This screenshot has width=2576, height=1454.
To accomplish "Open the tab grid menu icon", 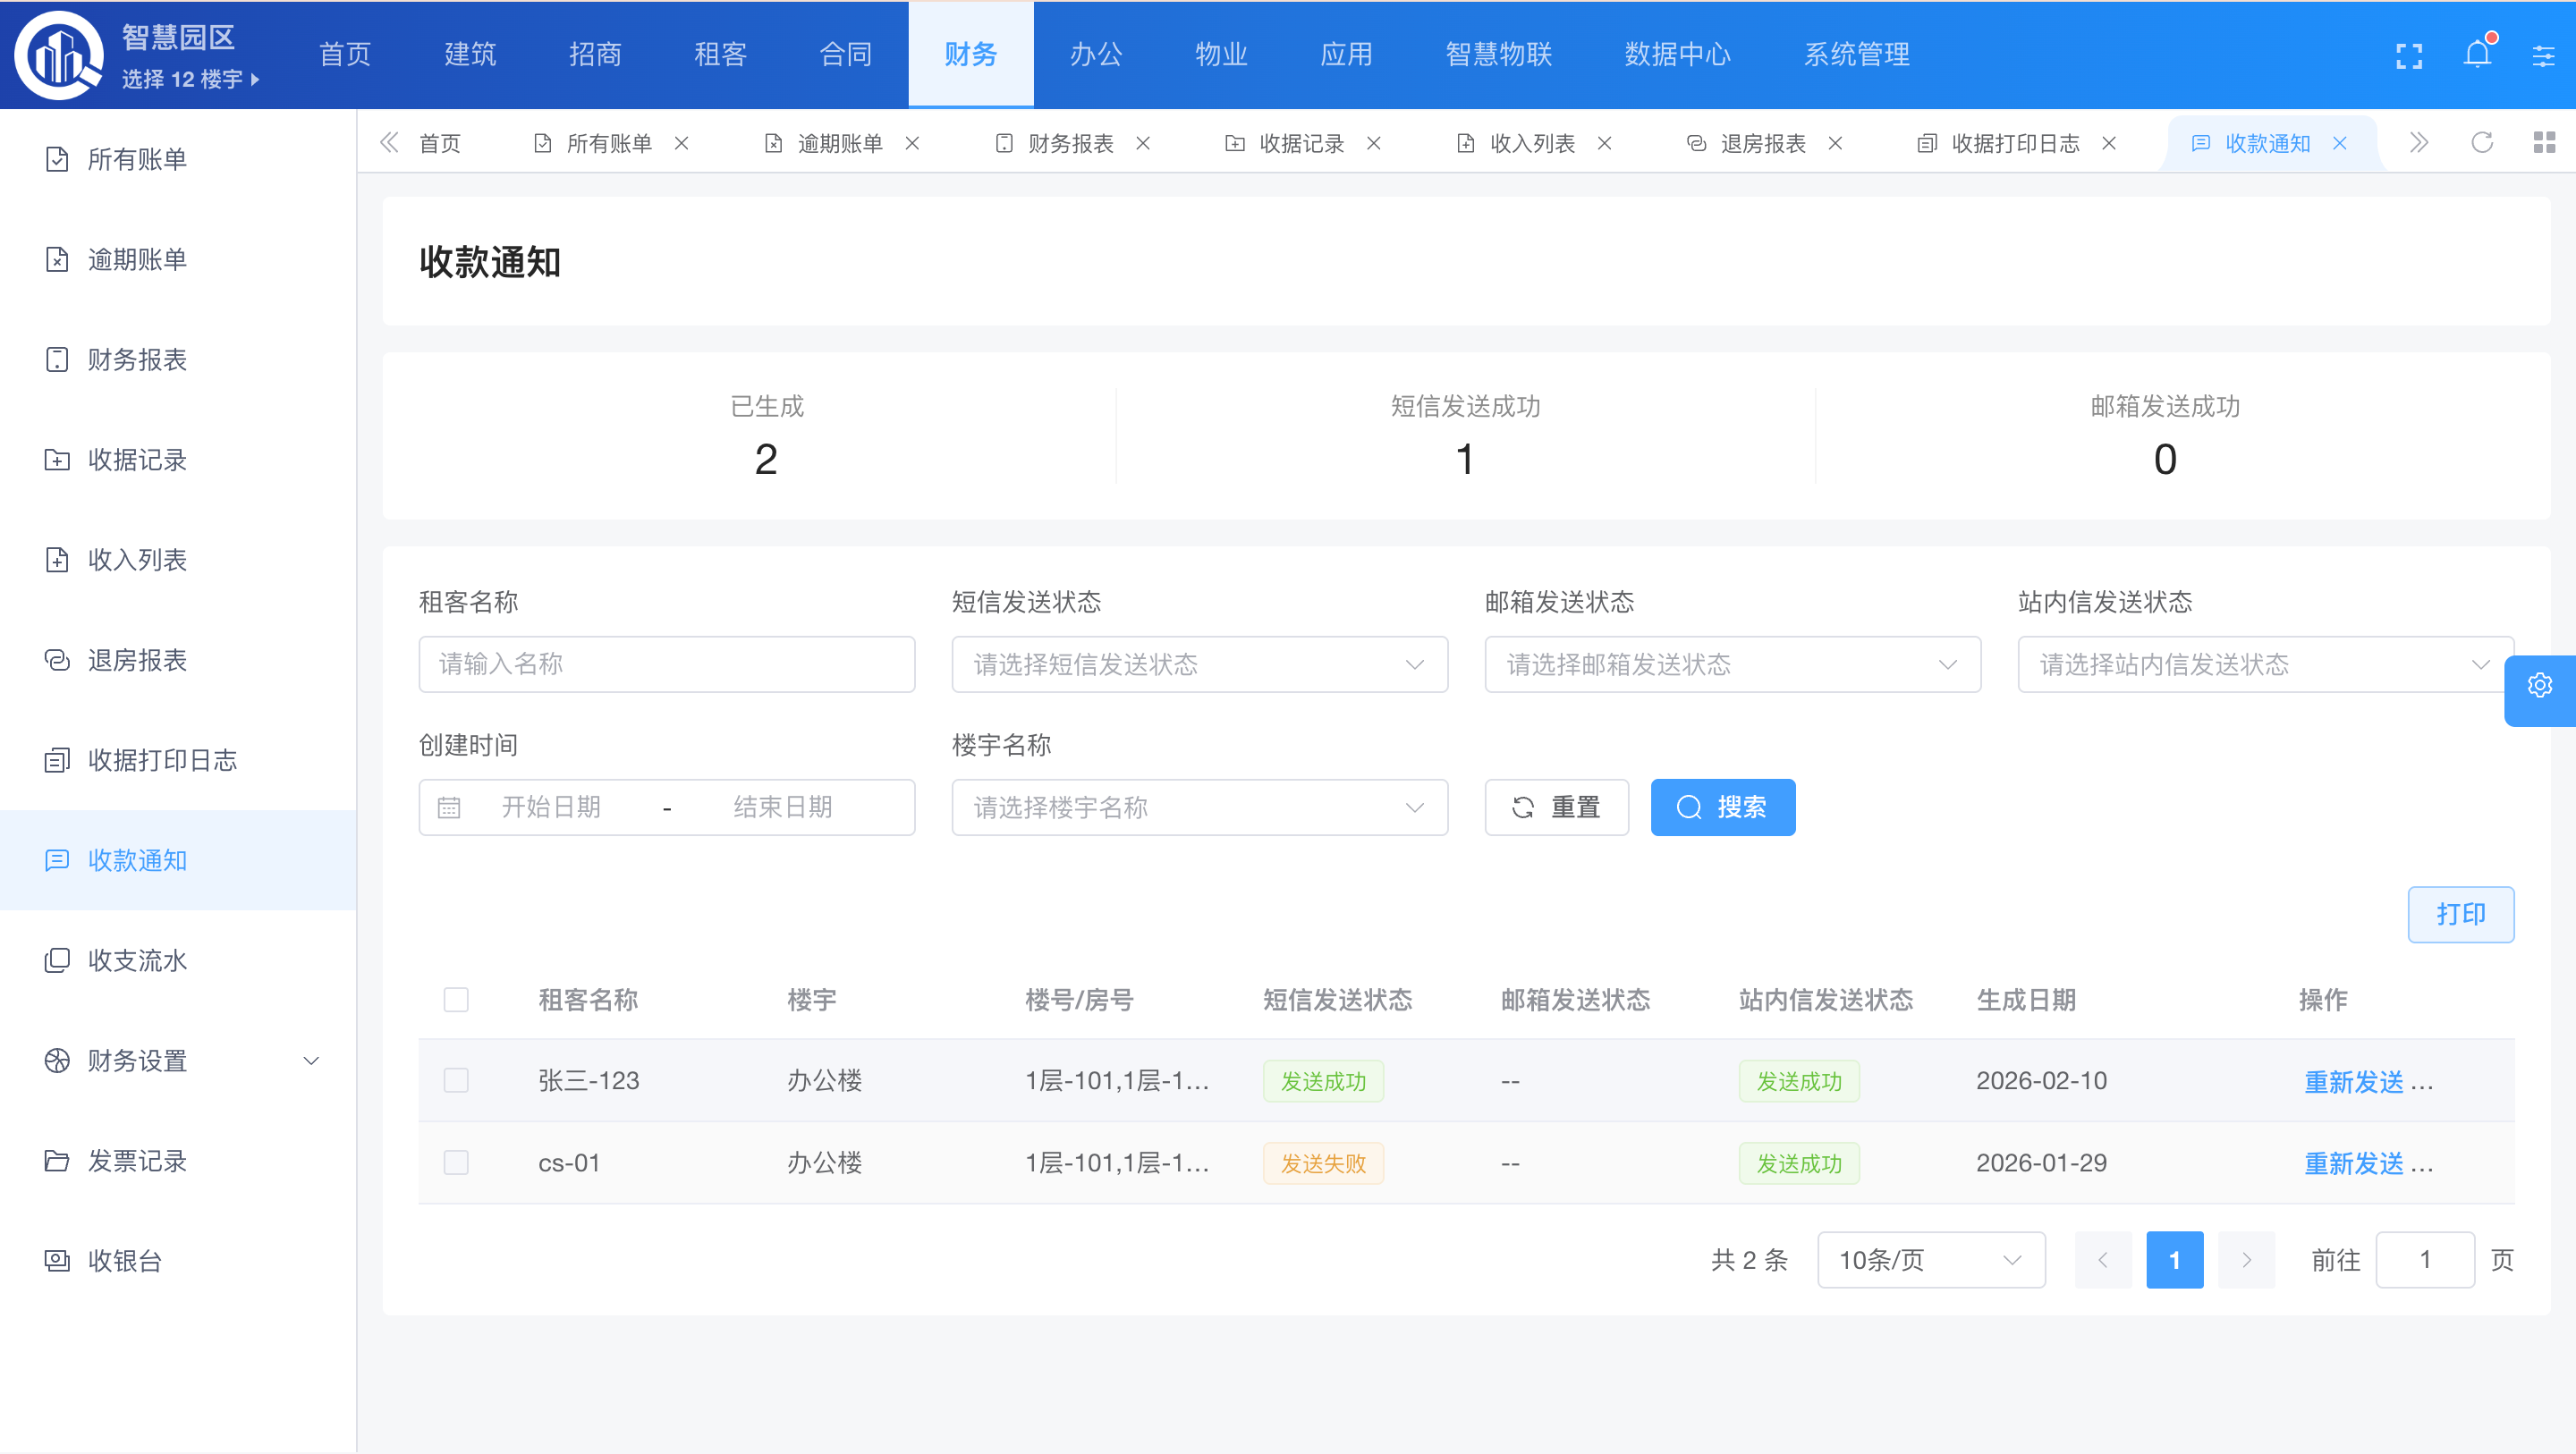I will coord(2544,143).
